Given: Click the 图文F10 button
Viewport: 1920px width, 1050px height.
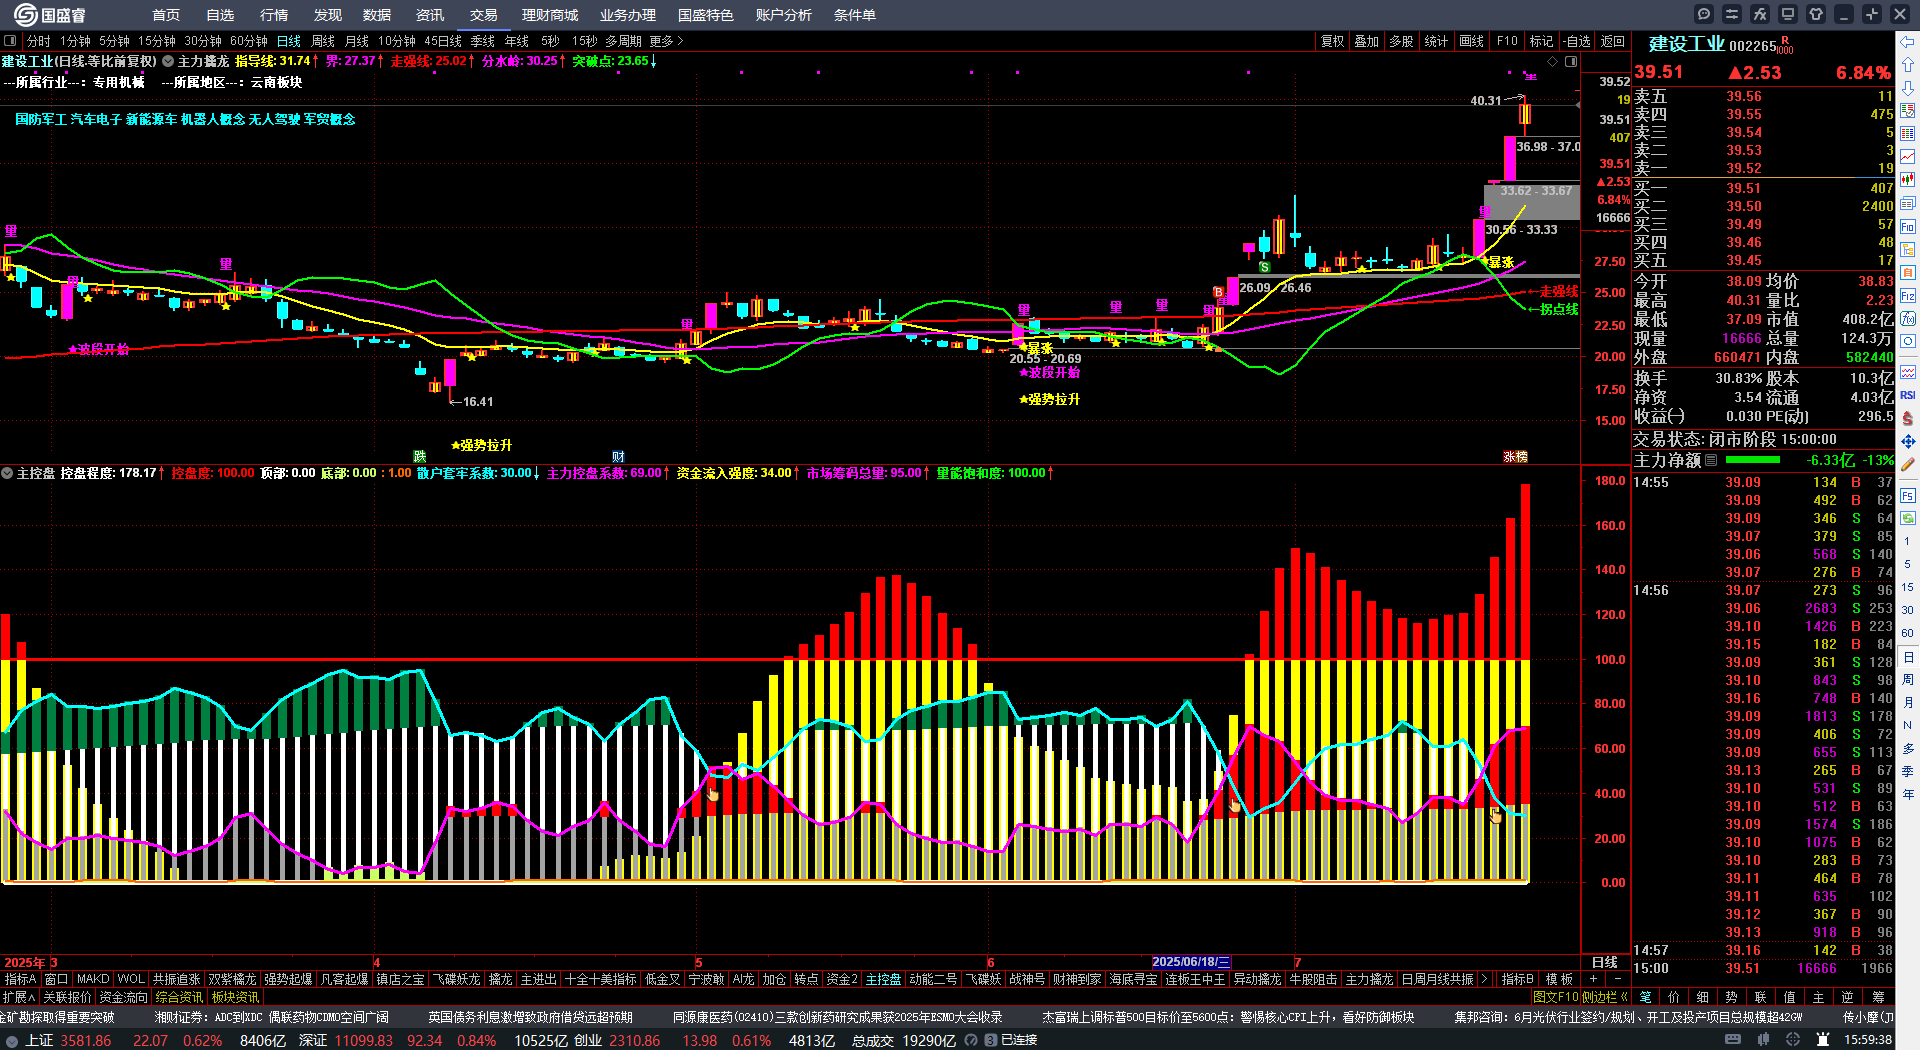Looking at the screenshot, I should [x=1555, y=997].
